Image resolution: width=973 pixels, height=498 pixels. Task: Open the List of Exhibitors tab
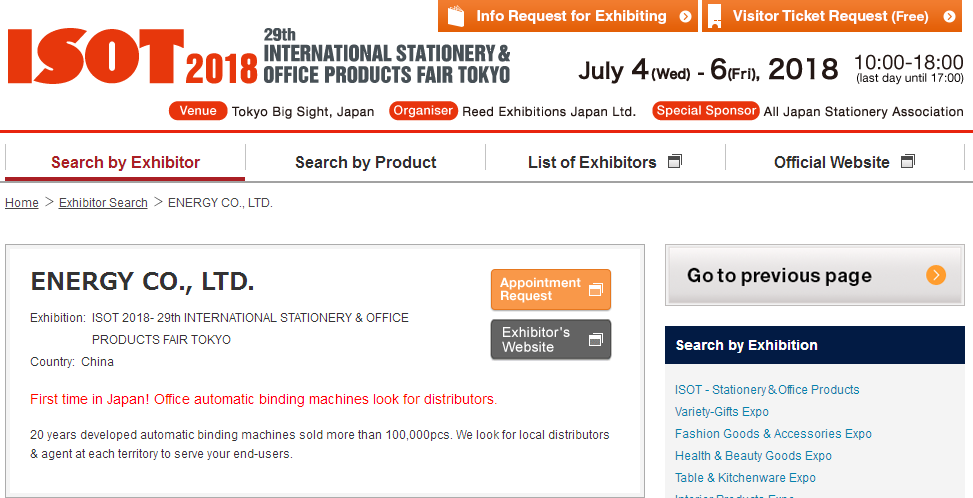pos(592,162)
